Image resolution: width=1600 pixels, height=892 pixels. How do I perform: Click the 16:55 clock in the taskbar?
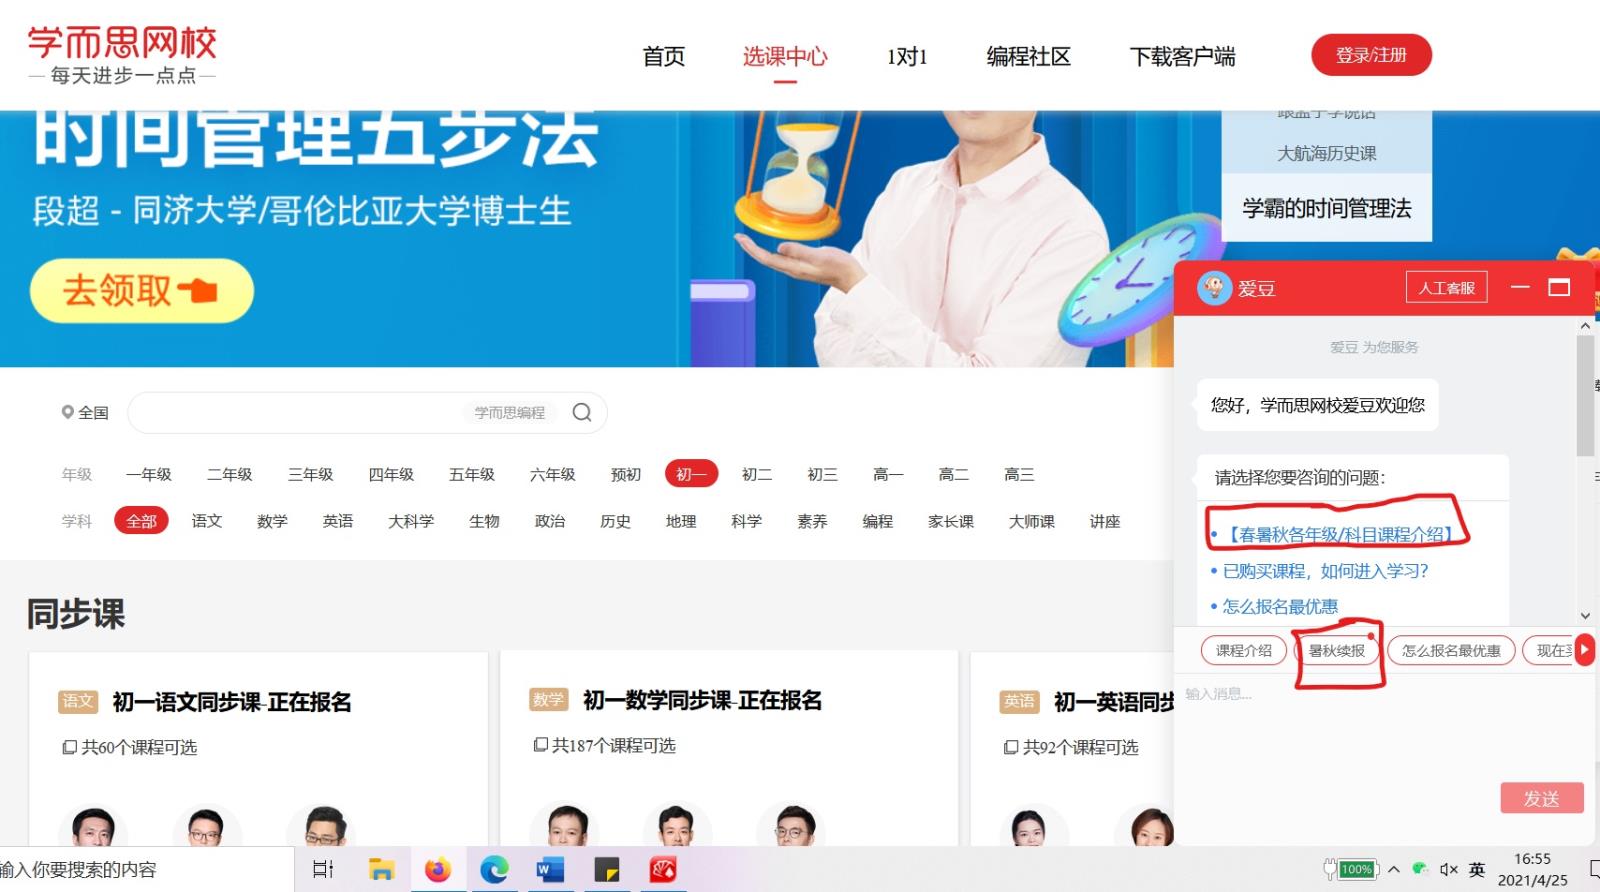(1532, 858)
